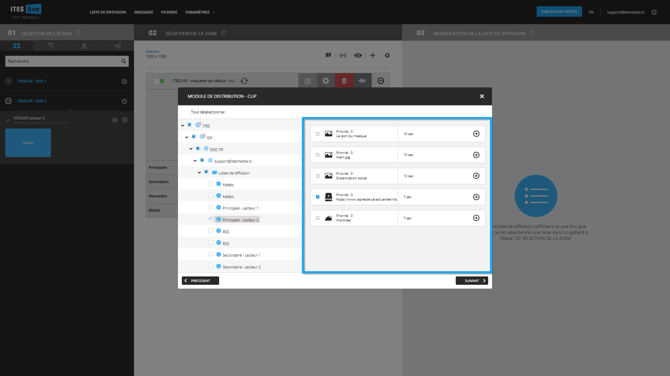
Task: Open the Messages menu item
Action: coord(144,12)
